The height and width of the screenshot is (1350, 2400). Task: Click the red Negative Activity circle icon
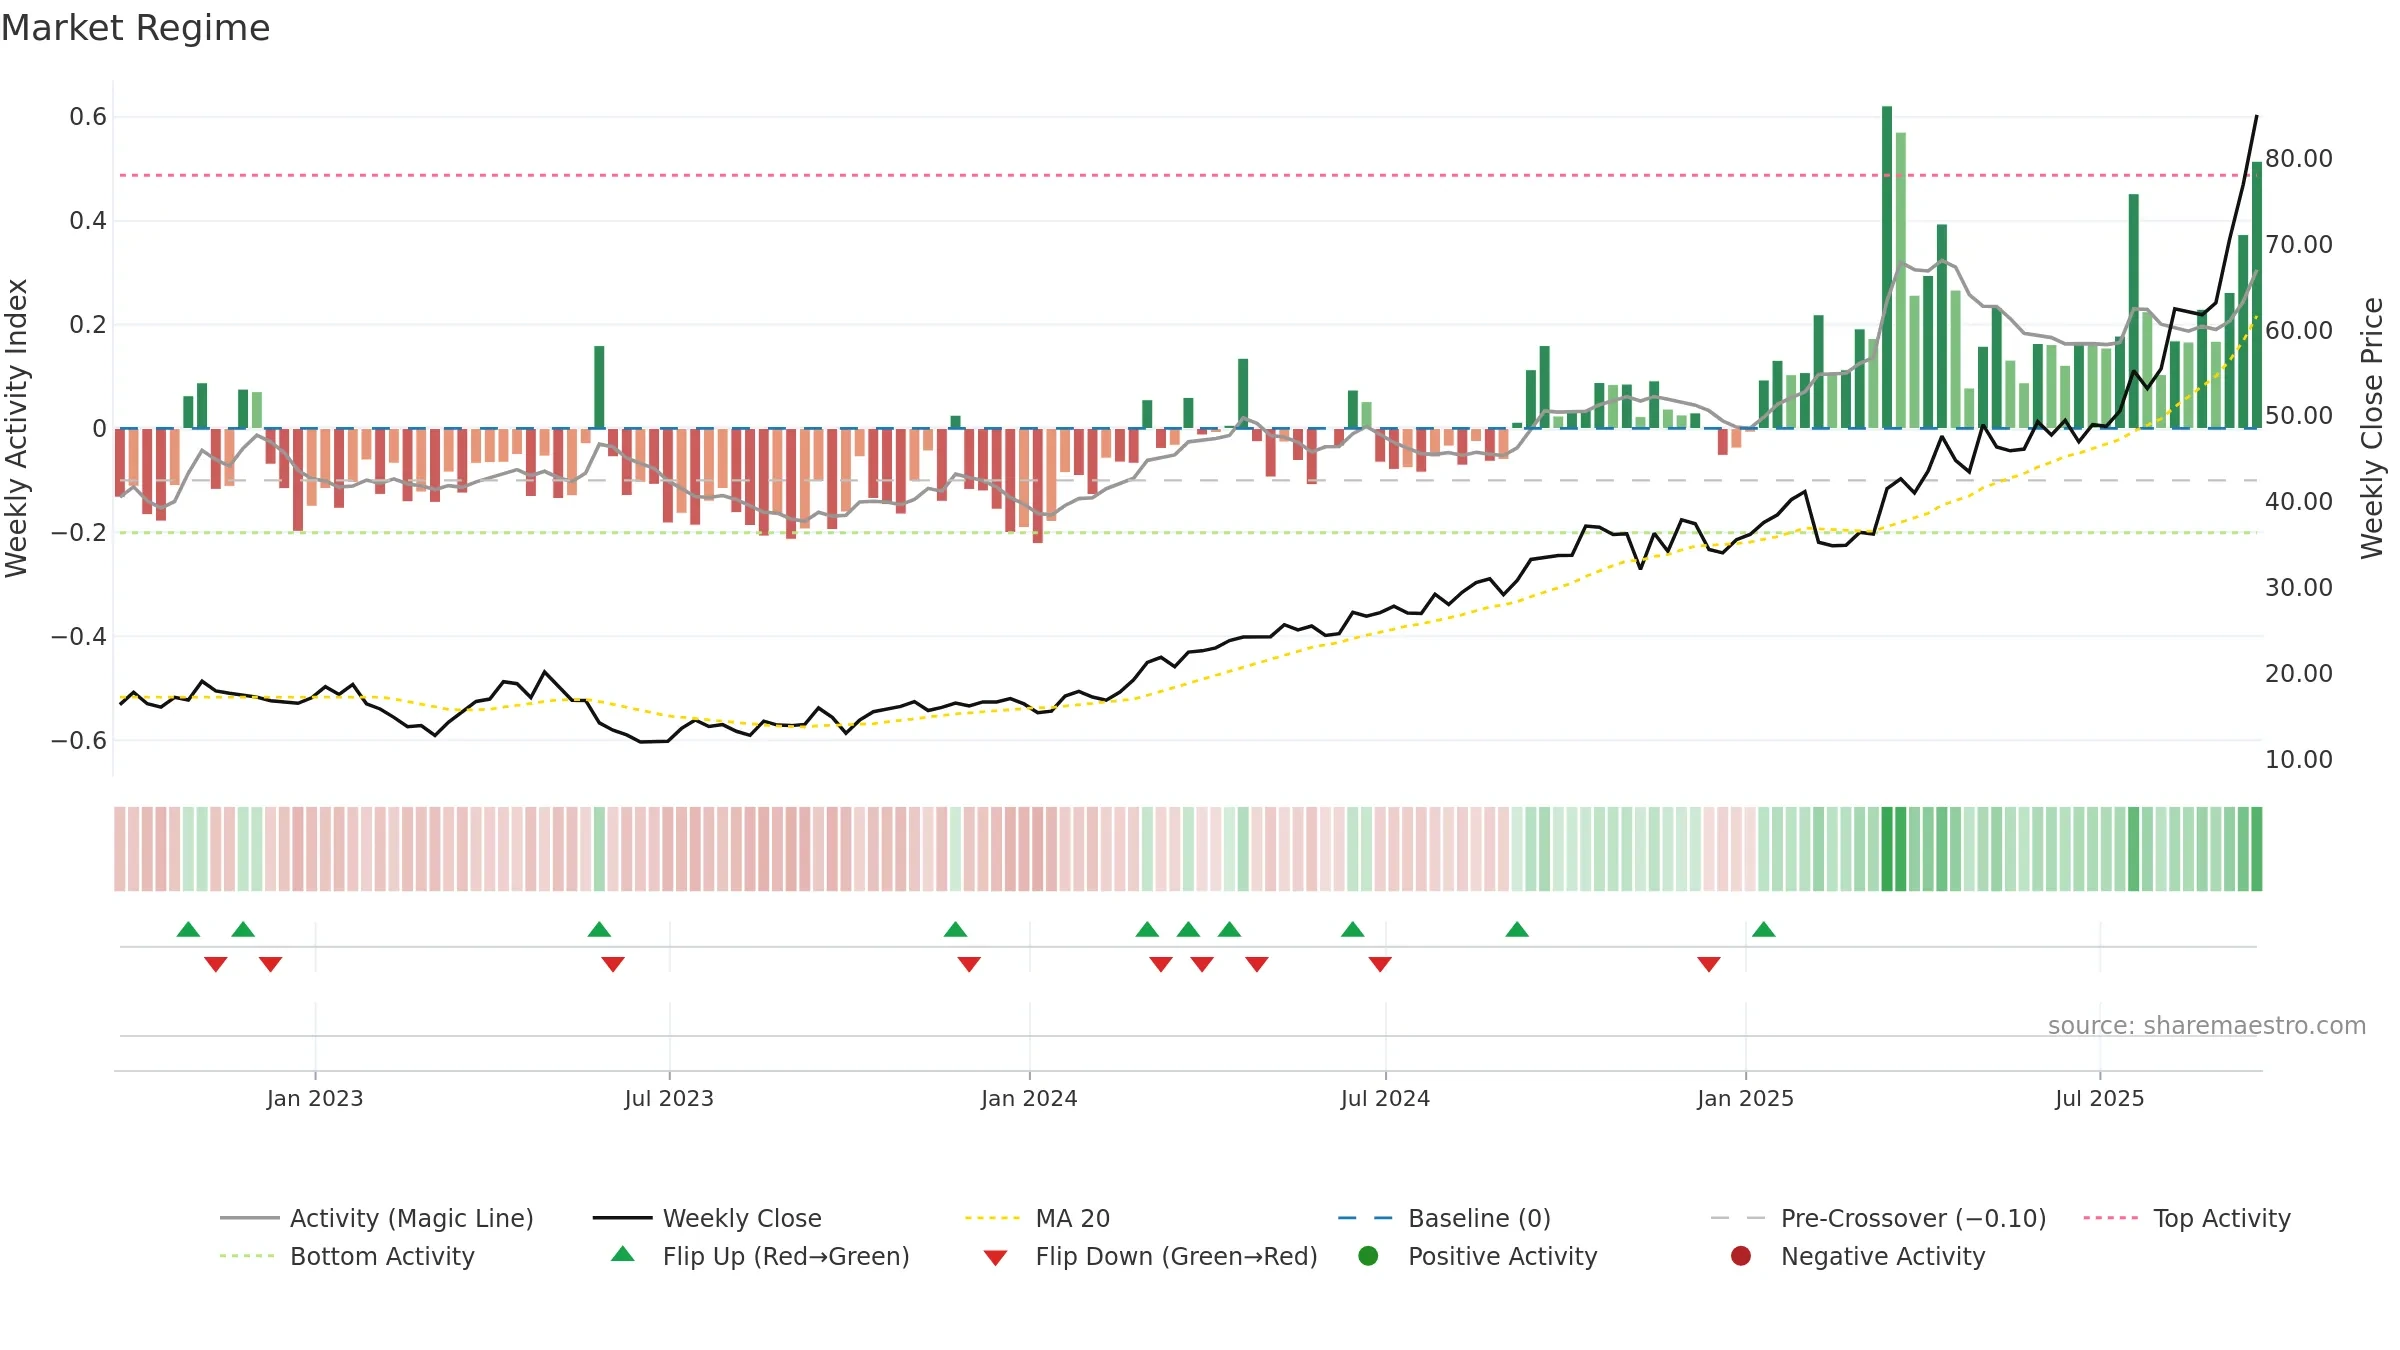[1741, 1256]
